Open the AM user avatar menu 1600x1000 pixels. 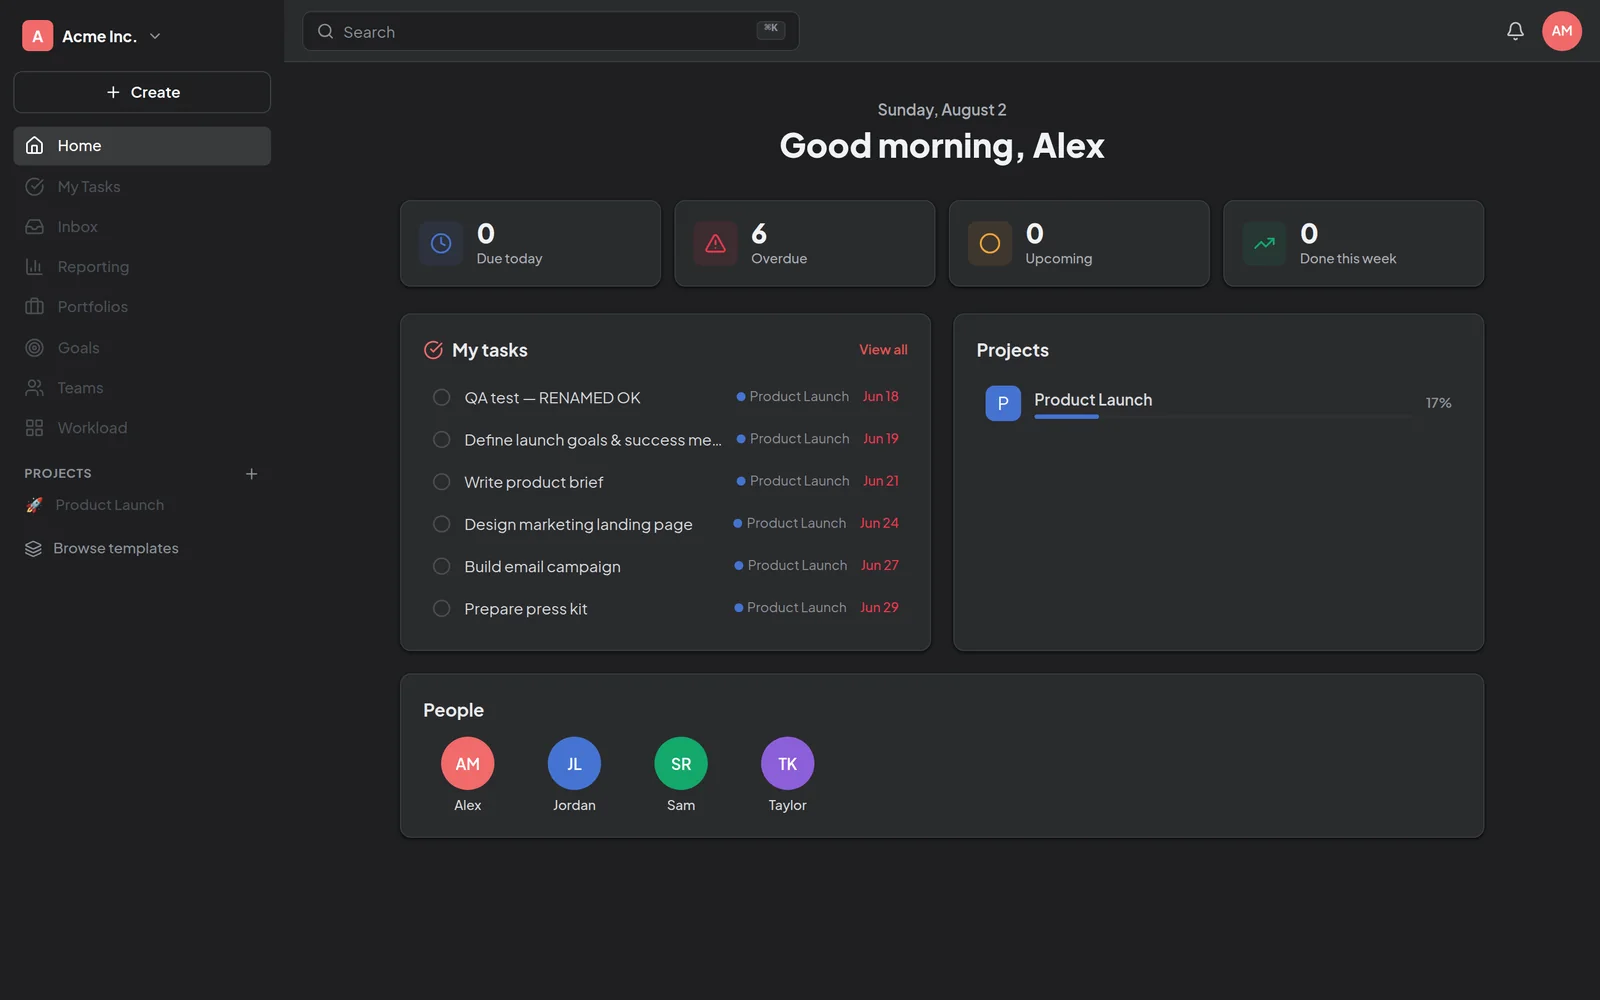[1562, 31]
